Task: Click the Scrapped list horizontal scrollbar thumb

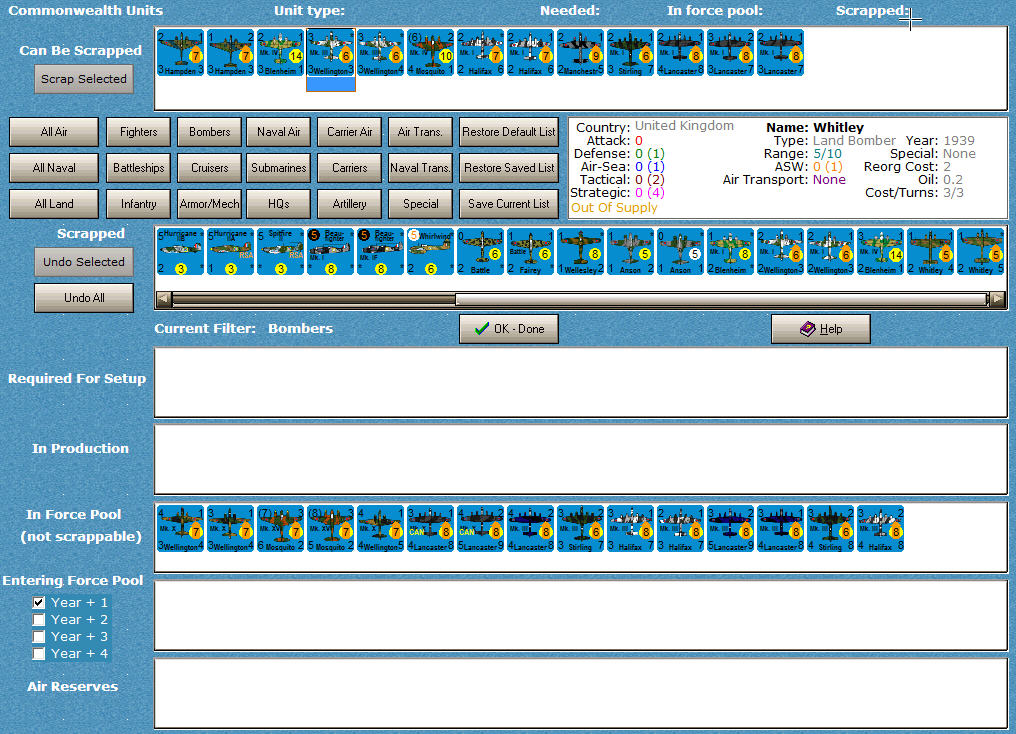Action: pyautogui.click(x=721, y=299)
